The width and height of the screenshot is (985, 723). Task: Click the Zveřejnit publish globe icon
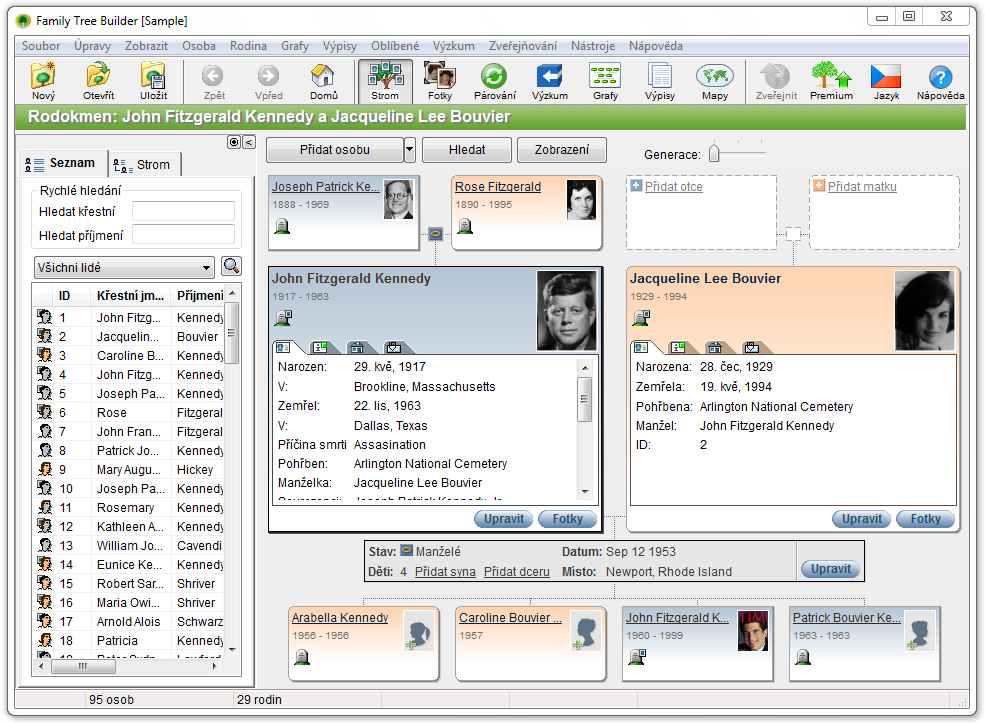pyautogui.click(x=776, y=81)
